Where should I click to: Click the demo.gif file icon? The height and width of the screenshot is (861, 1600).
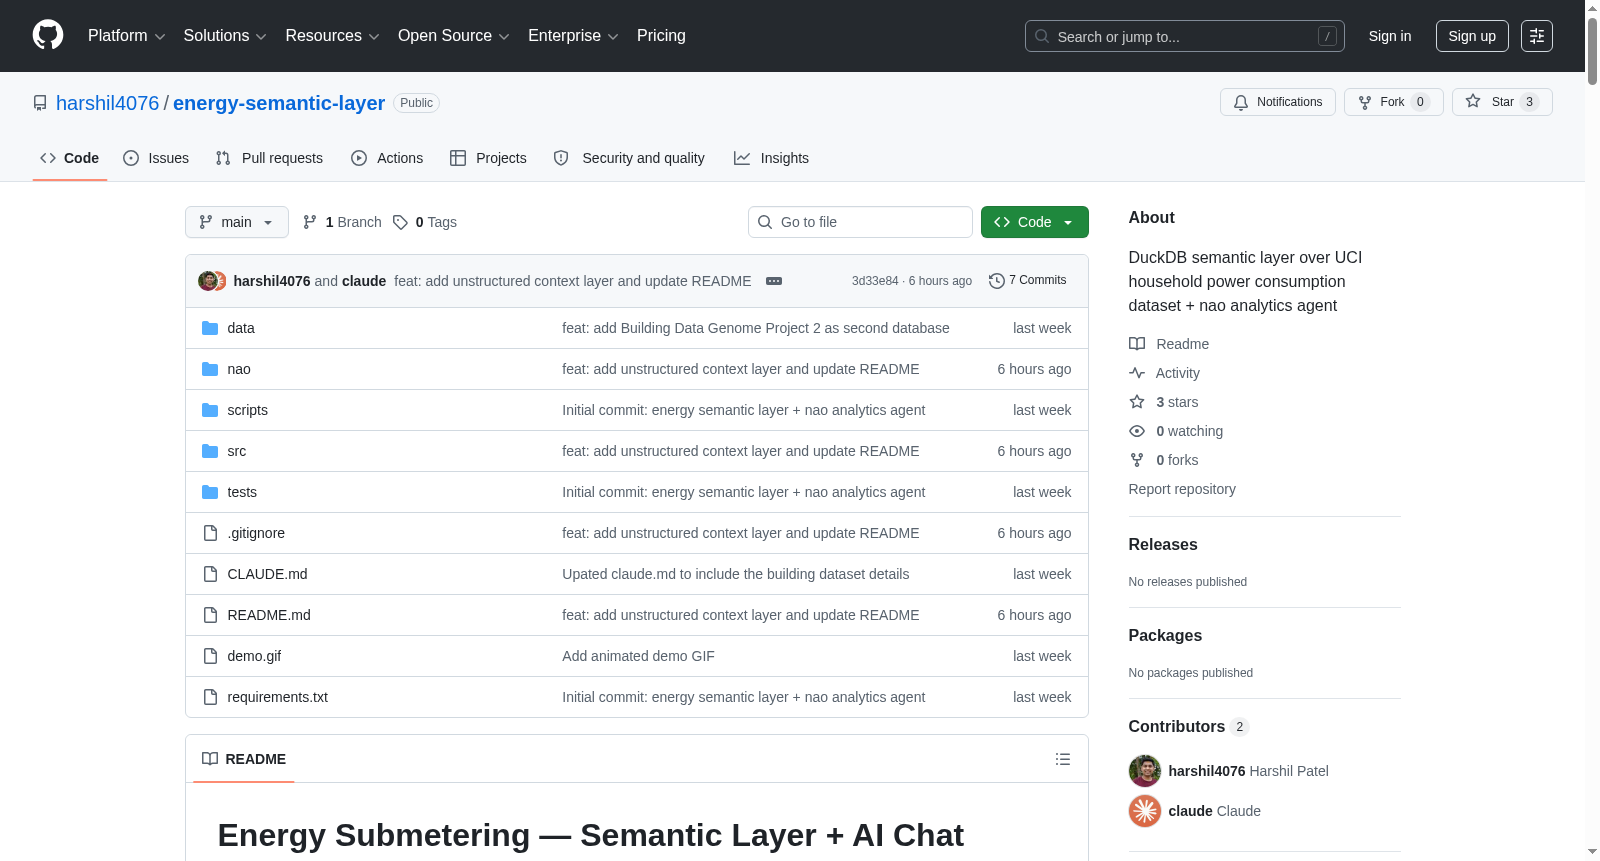210,656
